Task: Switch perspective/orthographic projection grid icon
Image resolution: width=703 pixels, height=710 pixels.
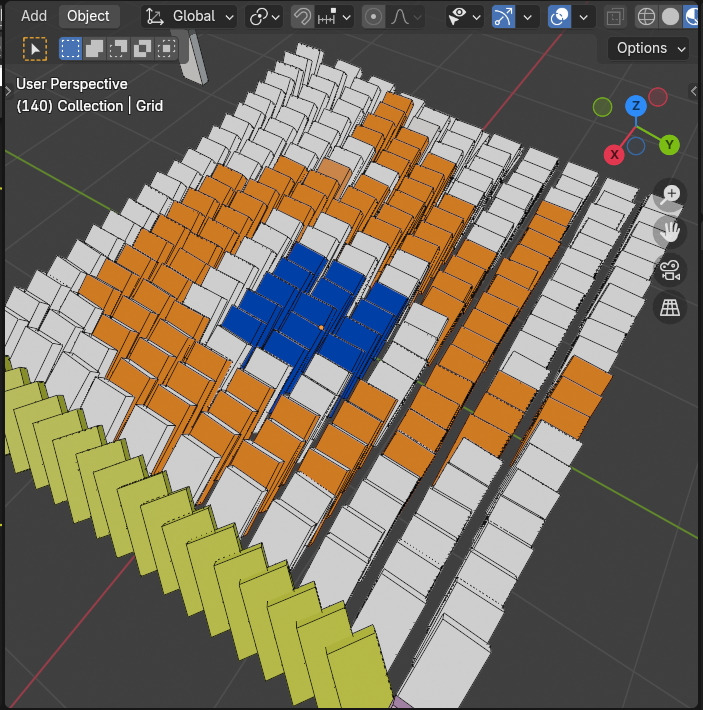Action: 670,308
